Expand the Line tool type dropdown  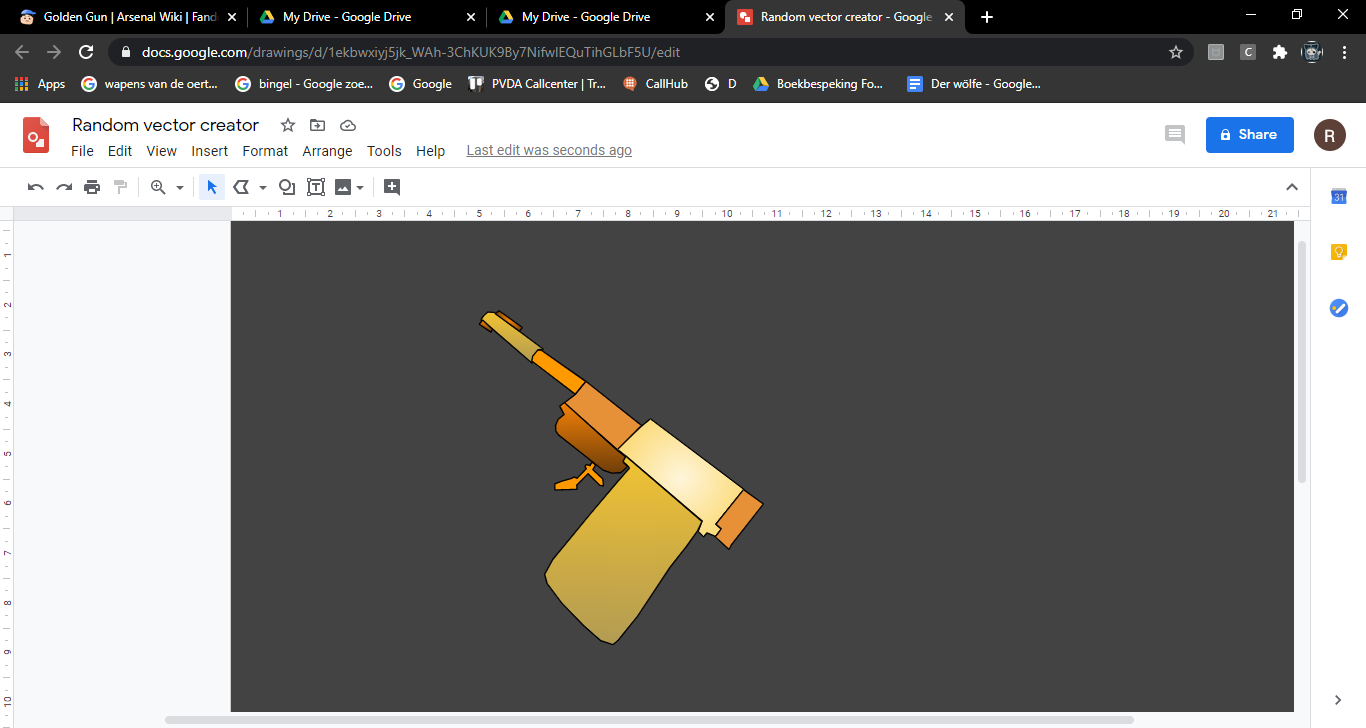pos(263,187)
